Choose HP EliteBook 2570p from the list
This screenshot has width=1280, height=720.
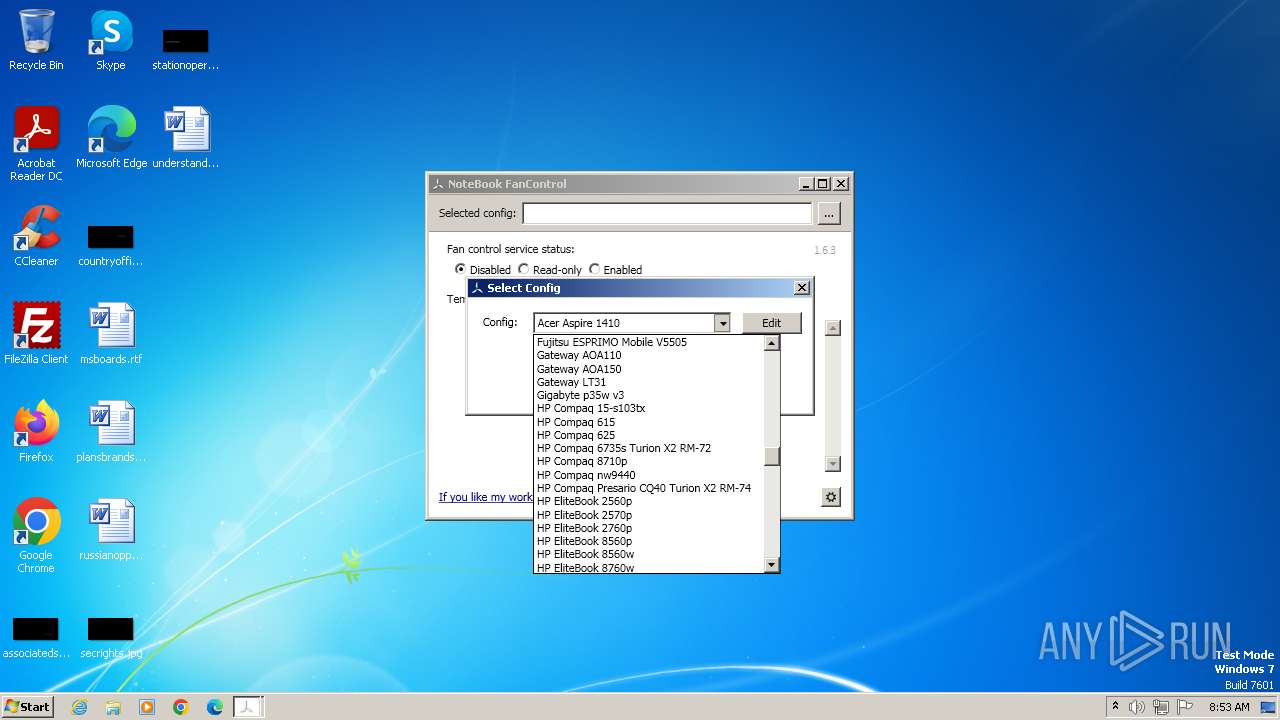(x=649, y=515)
